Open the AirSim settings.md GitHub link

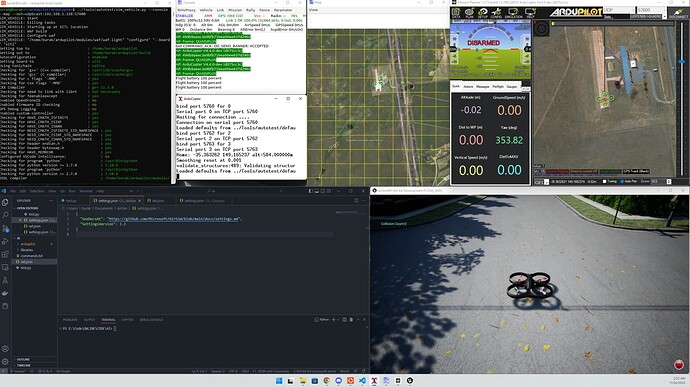(x=174, y=219)
